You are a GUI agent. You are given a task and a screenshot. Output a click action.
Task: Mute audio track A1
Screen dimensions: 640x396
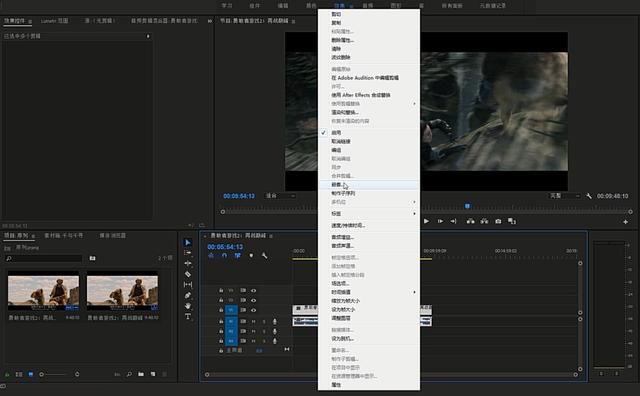point(253,321)
